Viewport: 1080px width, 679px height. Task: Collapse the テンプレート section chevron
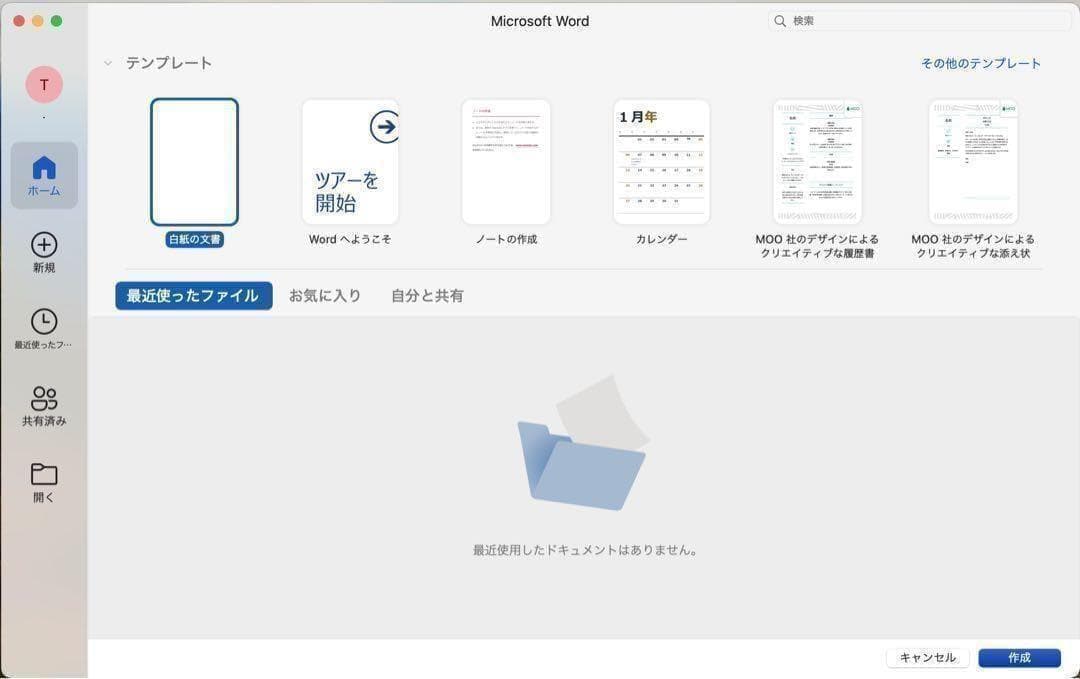[108, 62]
